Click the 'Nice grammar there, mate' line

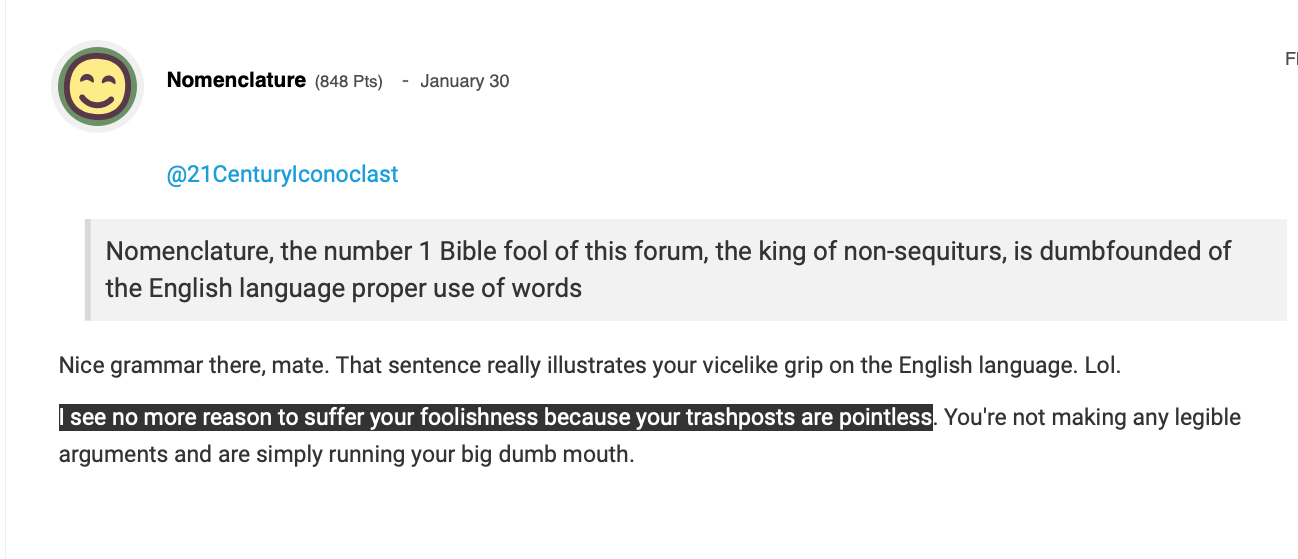click(590, 366)
